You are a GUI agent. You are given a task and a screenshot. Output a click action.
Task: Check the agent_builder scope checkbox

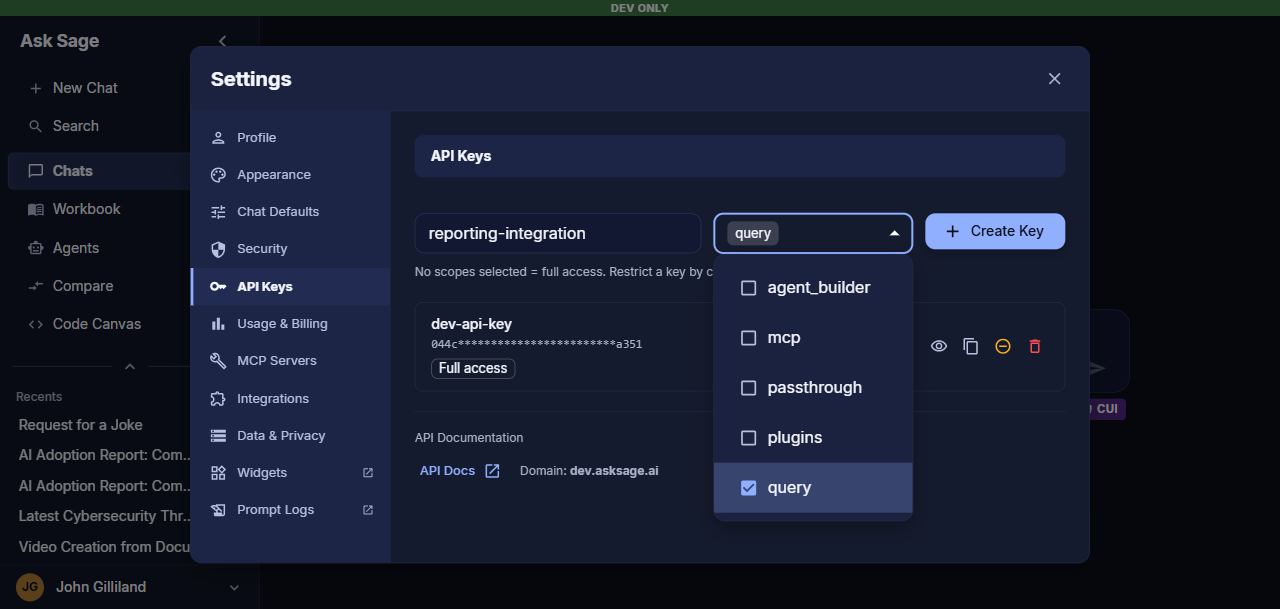[x=748, y=288]
